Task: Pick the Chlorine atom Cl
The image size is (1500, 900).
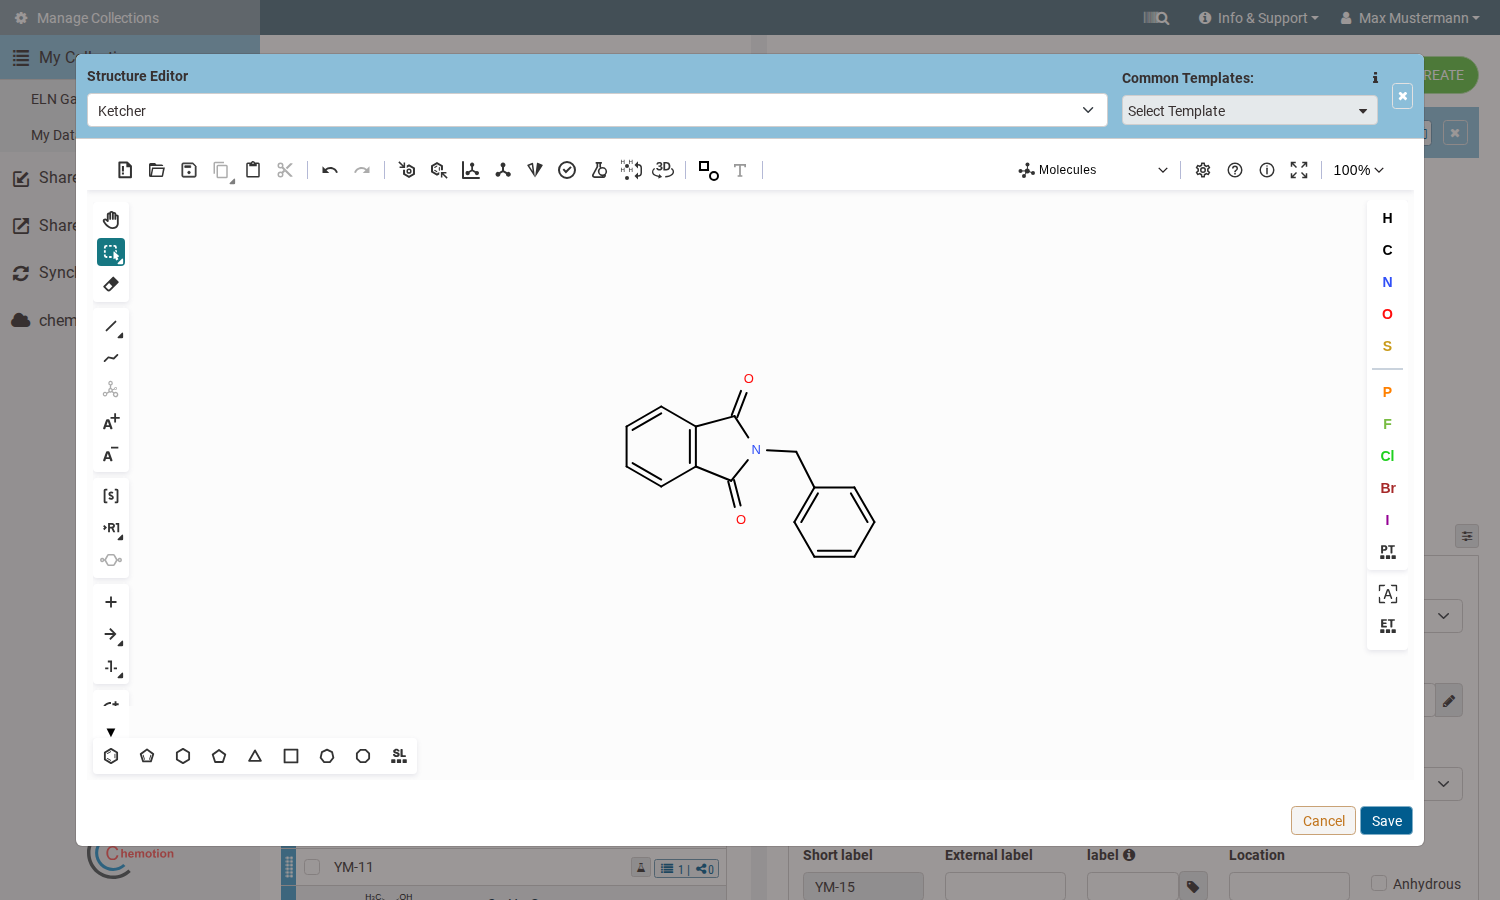Action: click(1387, 456)
